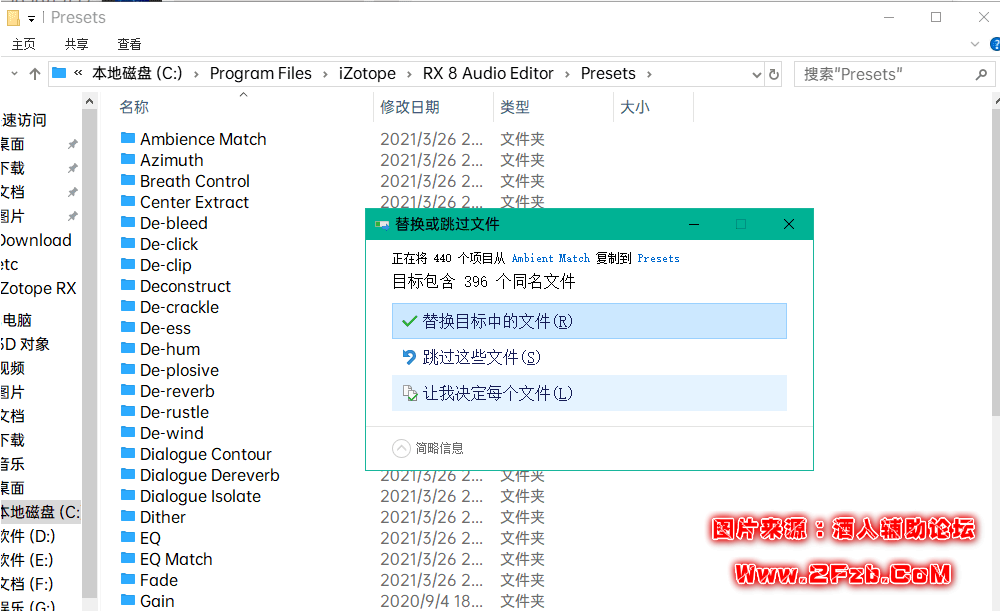Click the search magnifier icon
This screenshot has height=611, width=1000.
tap(981, 74)
